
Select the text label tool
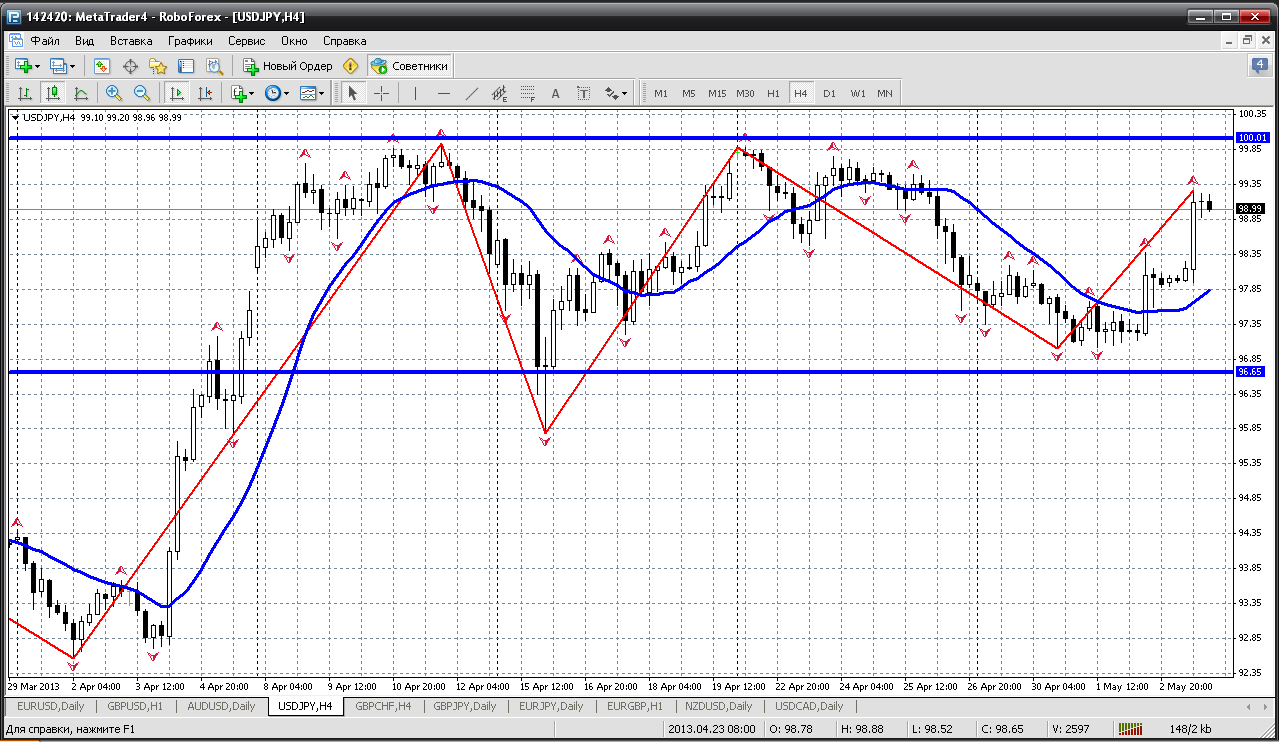(x=584, y=93)
